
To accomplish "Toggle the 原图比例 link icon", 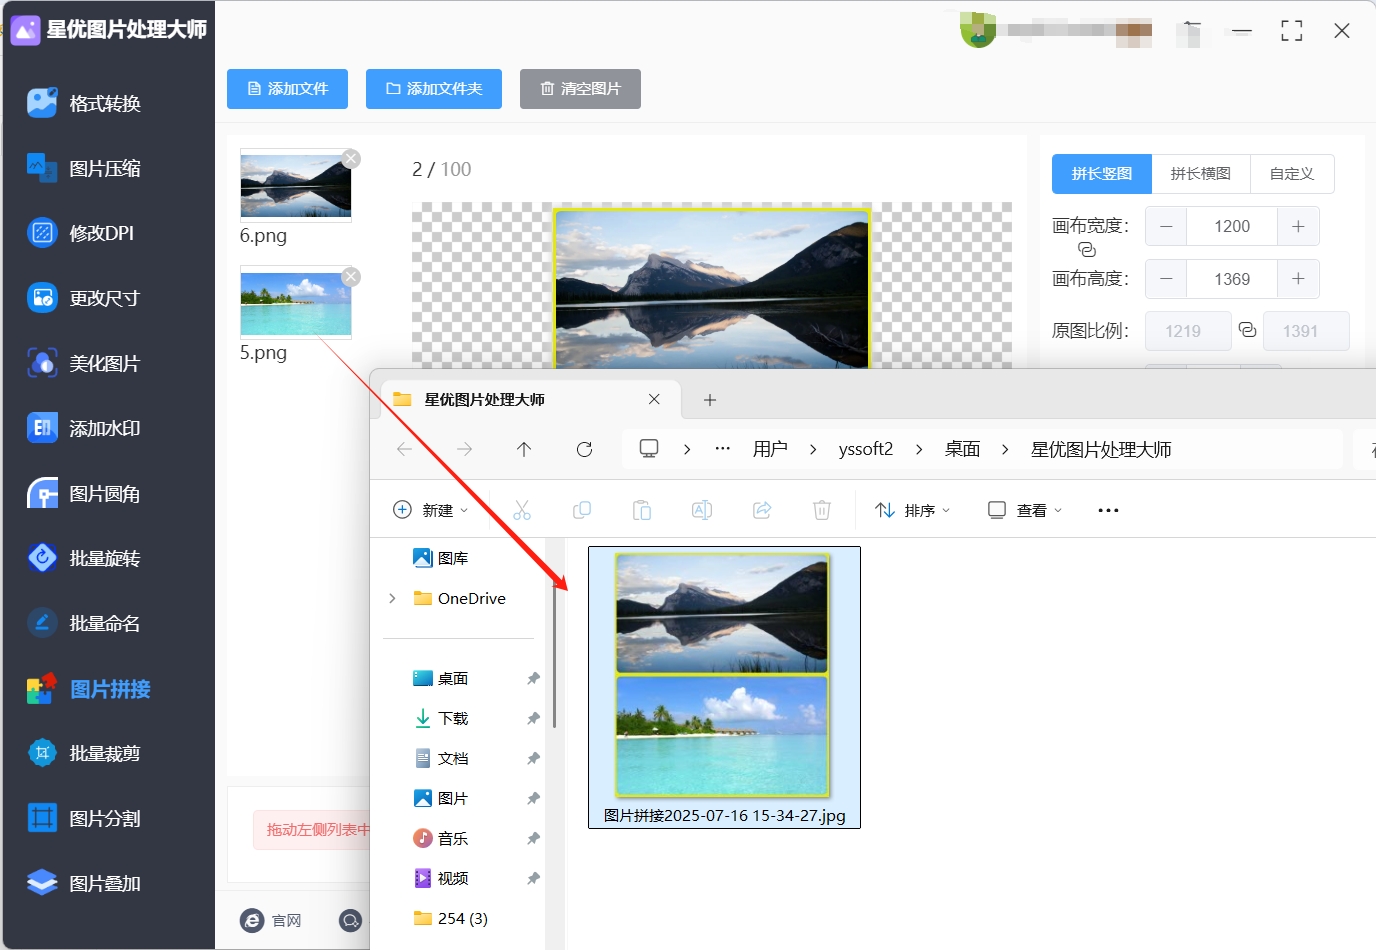I will [1247, 329].
